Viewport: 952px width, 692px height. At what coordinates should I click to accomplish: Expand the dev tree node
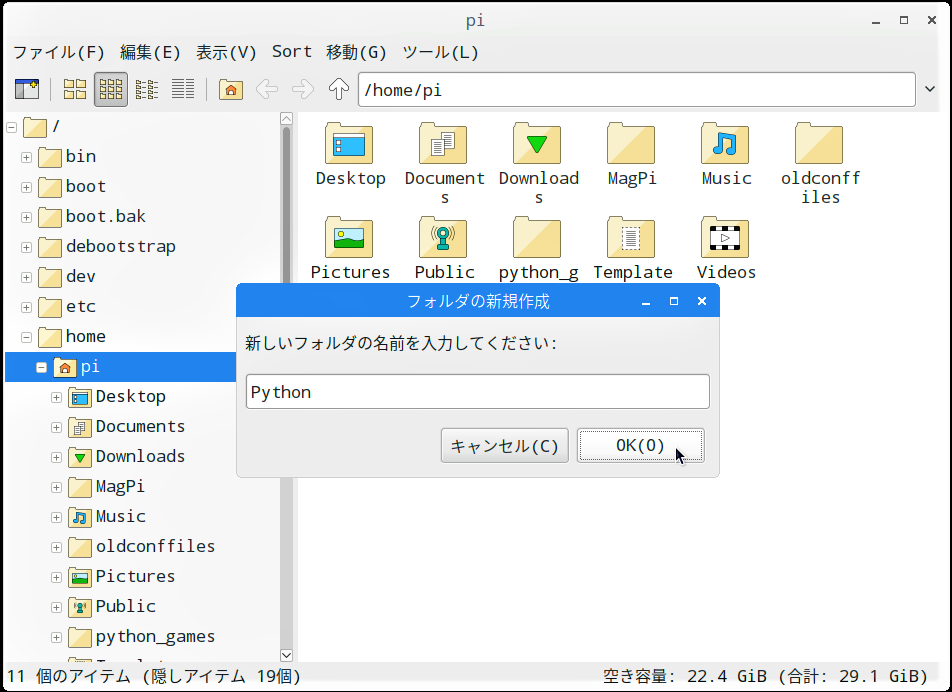click(x=26, y=277)
